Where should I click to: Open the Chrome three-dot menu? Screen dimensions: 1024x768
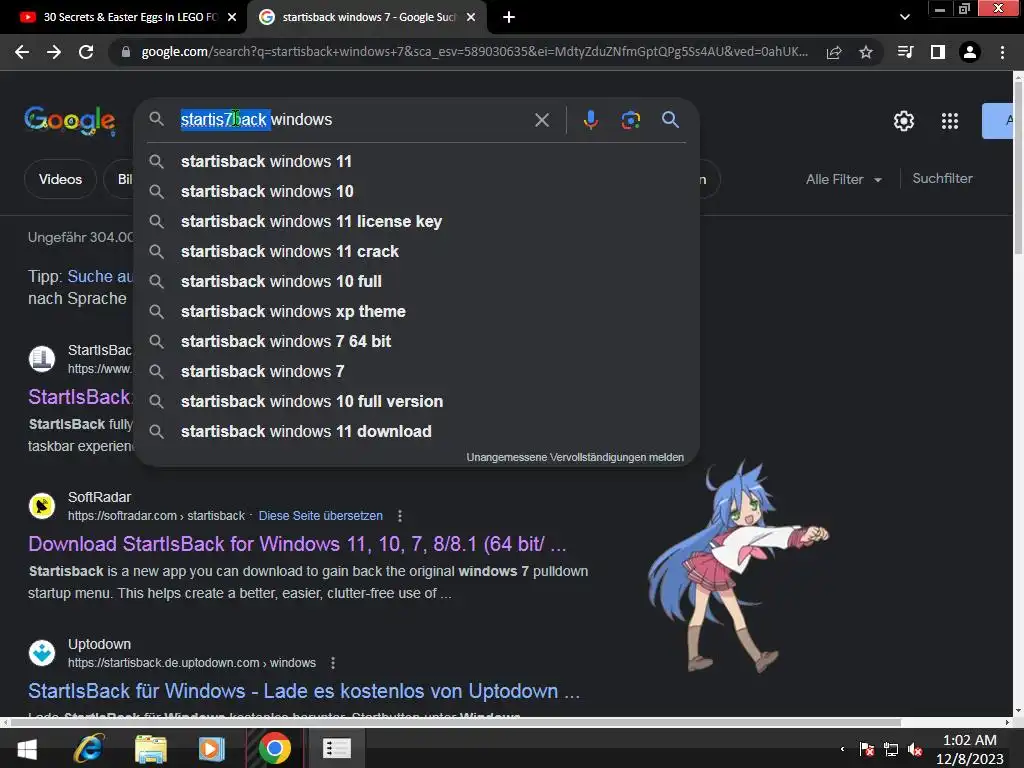[1002, 52]
